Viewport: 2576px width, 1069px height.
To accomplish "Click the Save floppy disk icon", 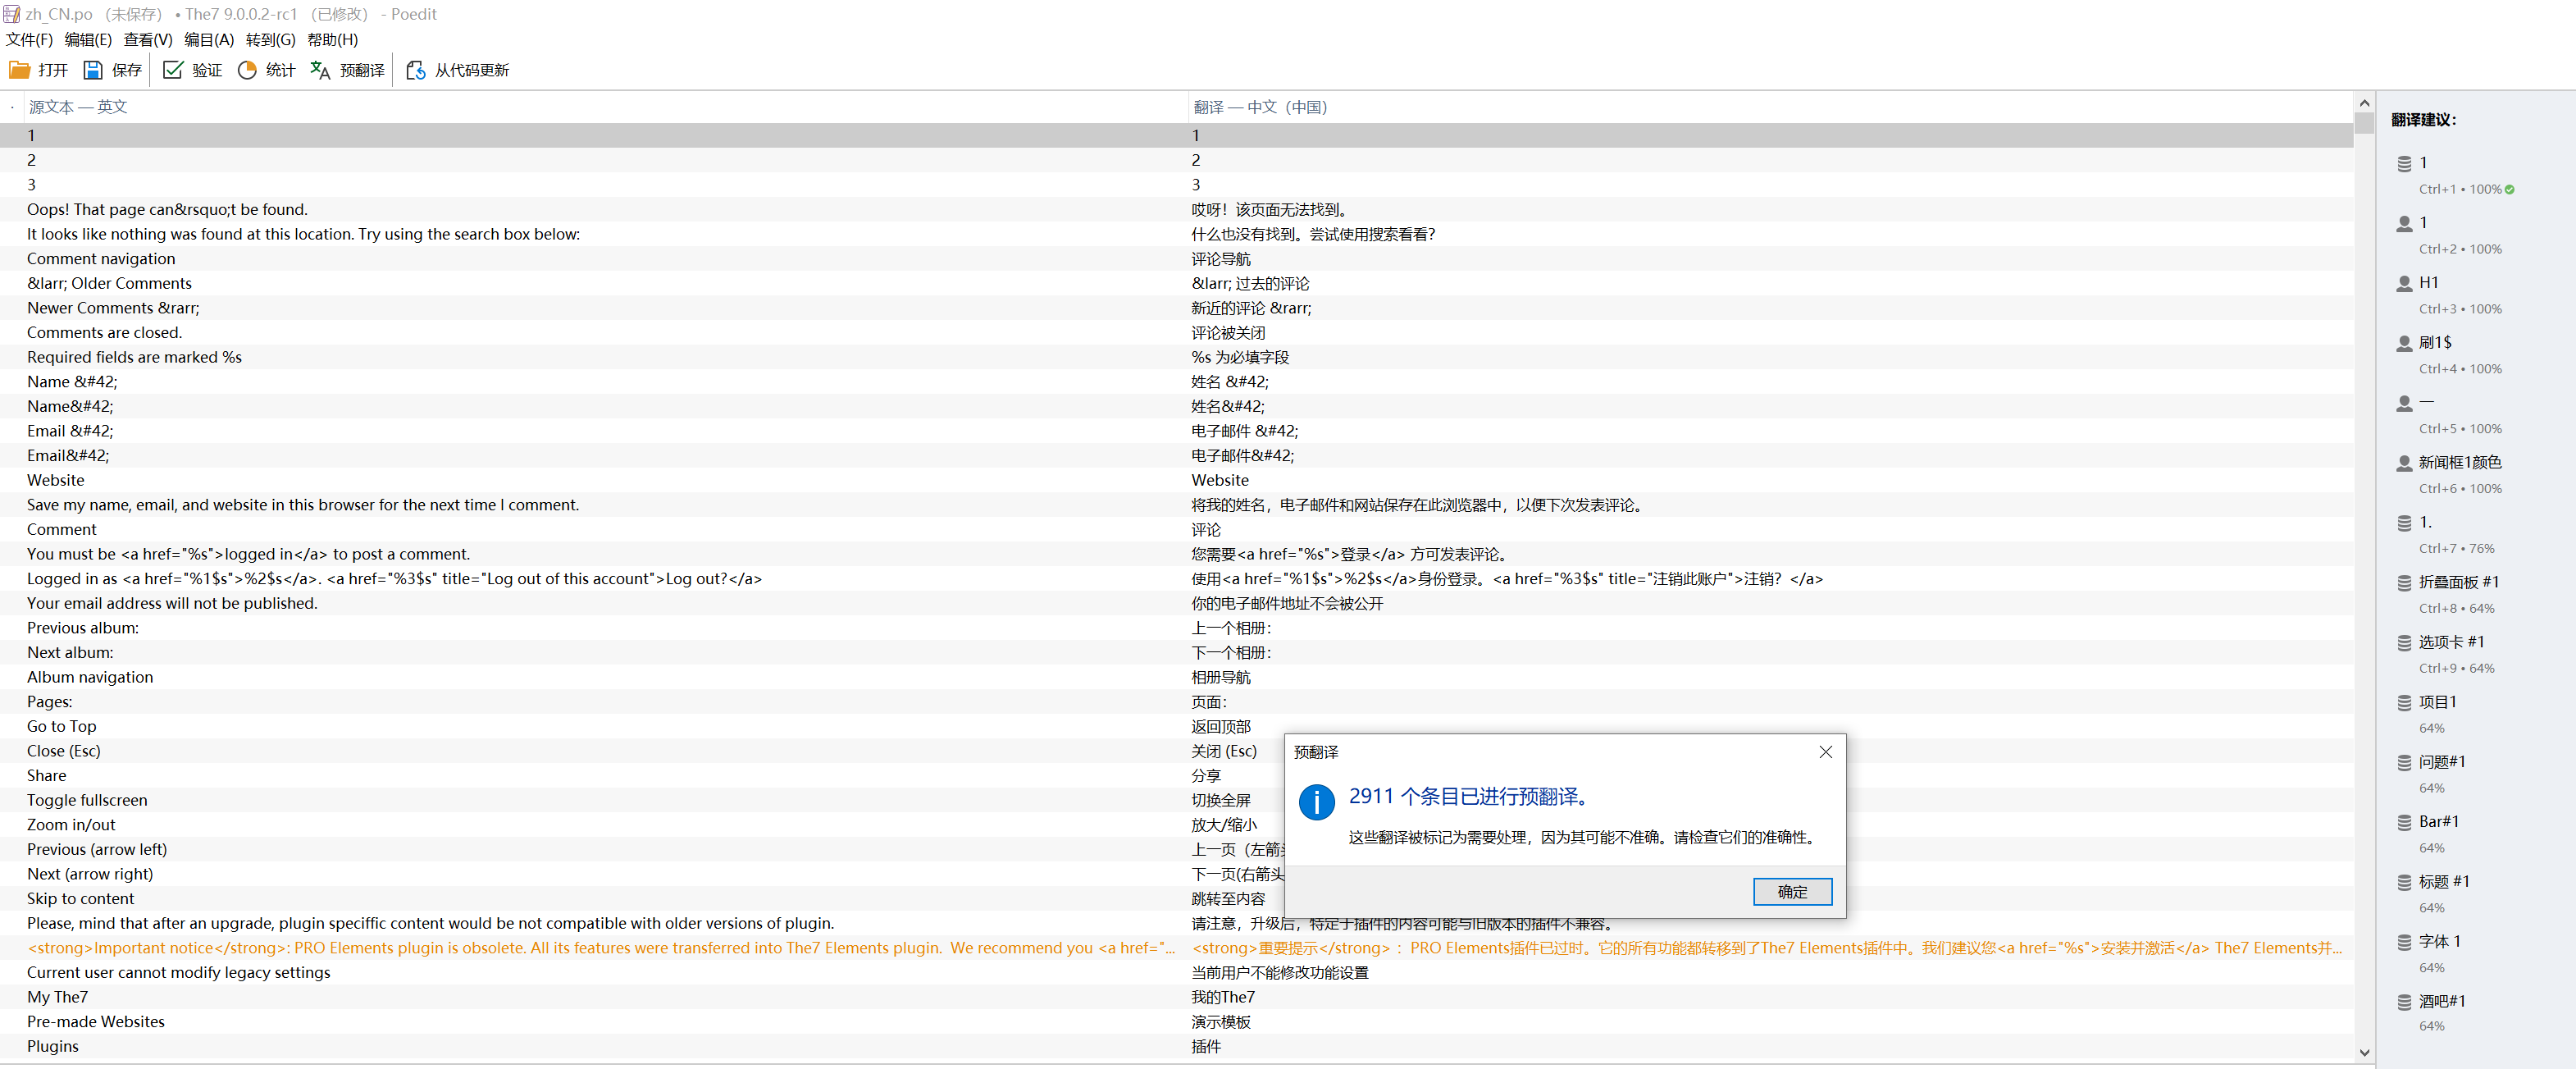I will coord(93,70).
